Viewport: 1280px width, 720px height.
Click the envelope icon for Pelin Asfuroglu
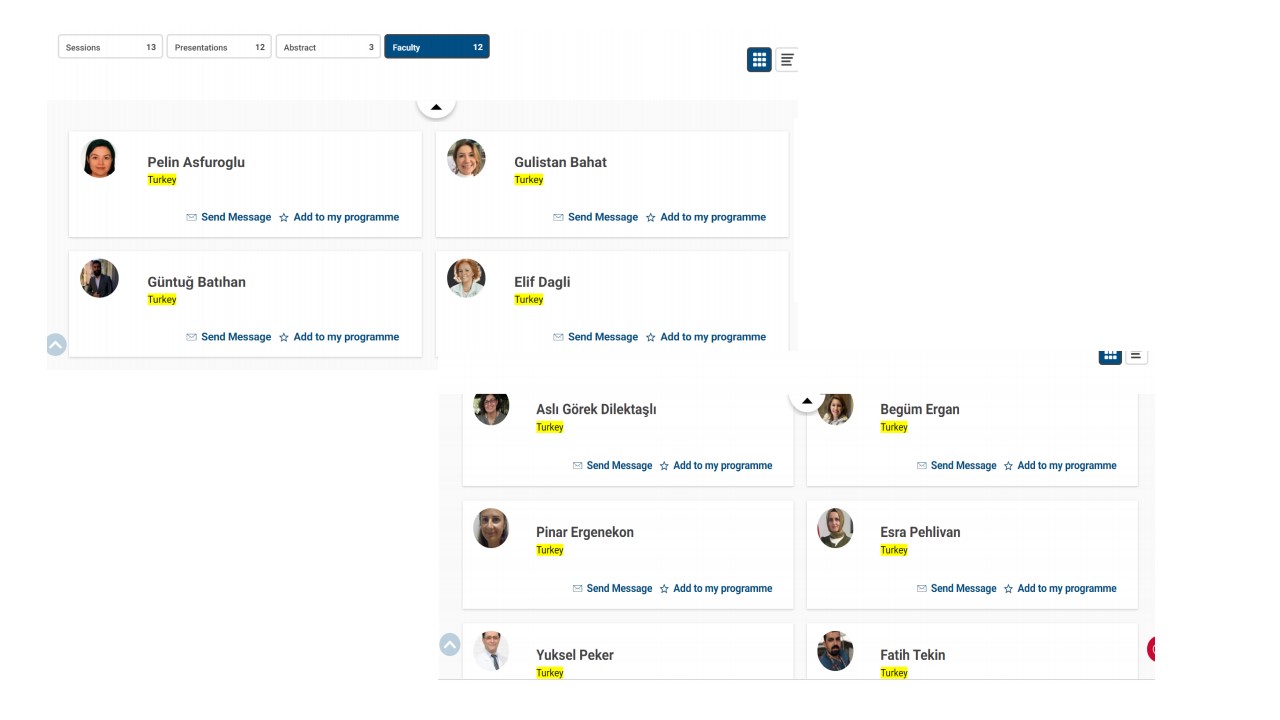point(191,217)
